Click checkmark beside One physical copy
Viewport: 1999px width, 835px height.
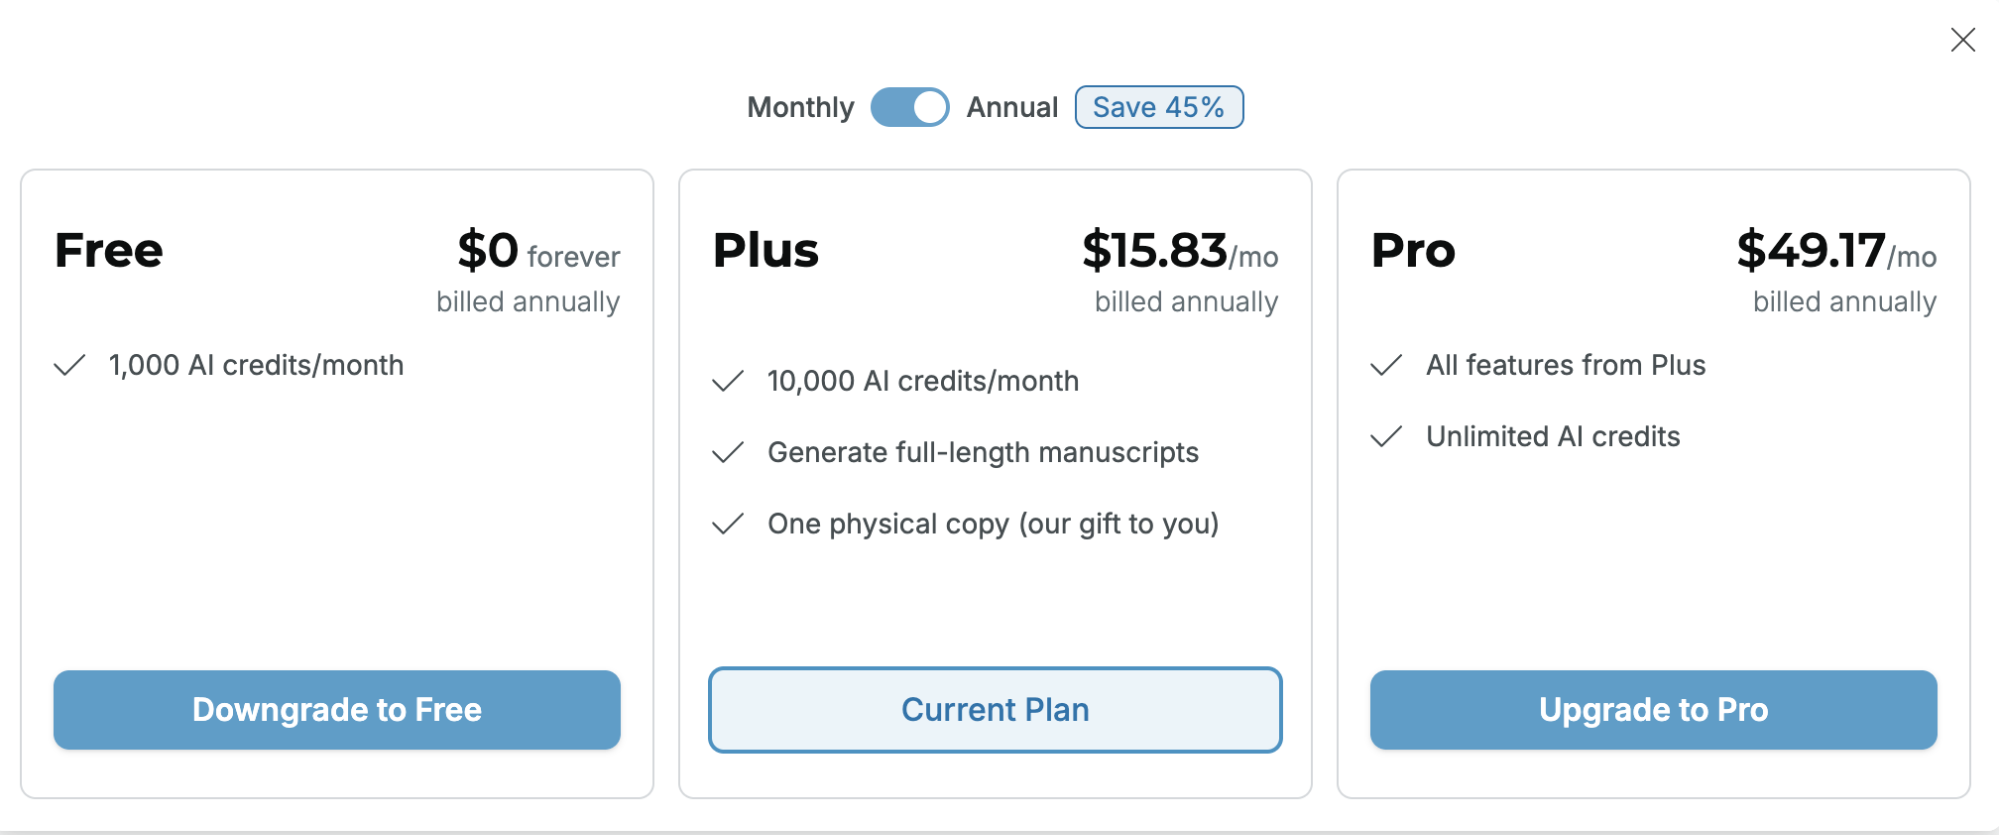[728, 524]
